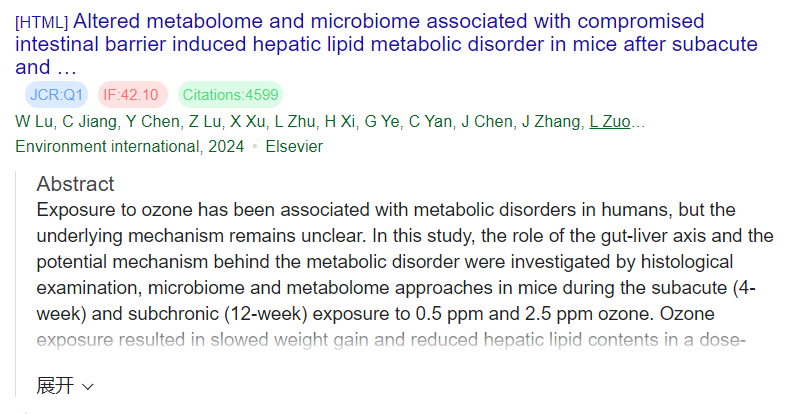
Task: Open author L Zuo's underlined profile link
Action: pyautogui.click(x=610, y=122)
